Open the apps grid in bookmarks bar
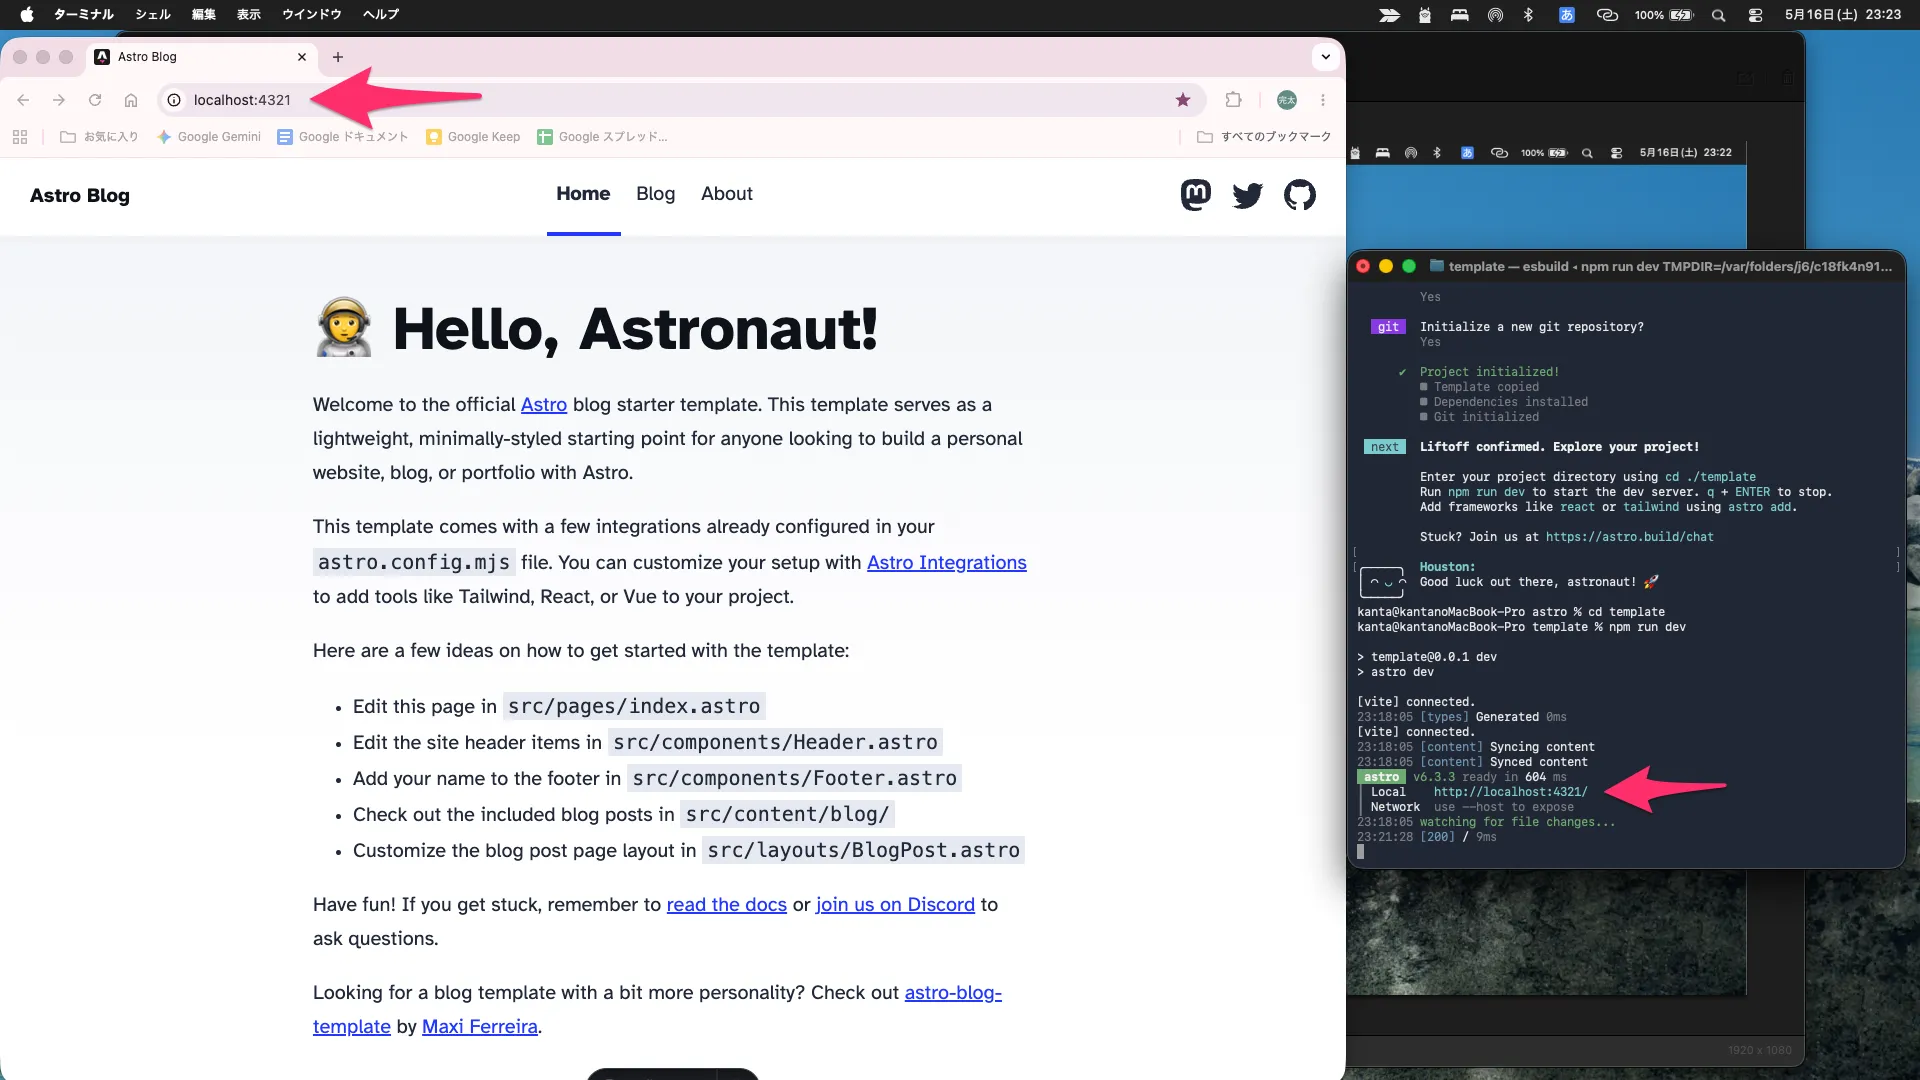The height and width of the screenshot is (1080, 1920). [x=20, y=137]
